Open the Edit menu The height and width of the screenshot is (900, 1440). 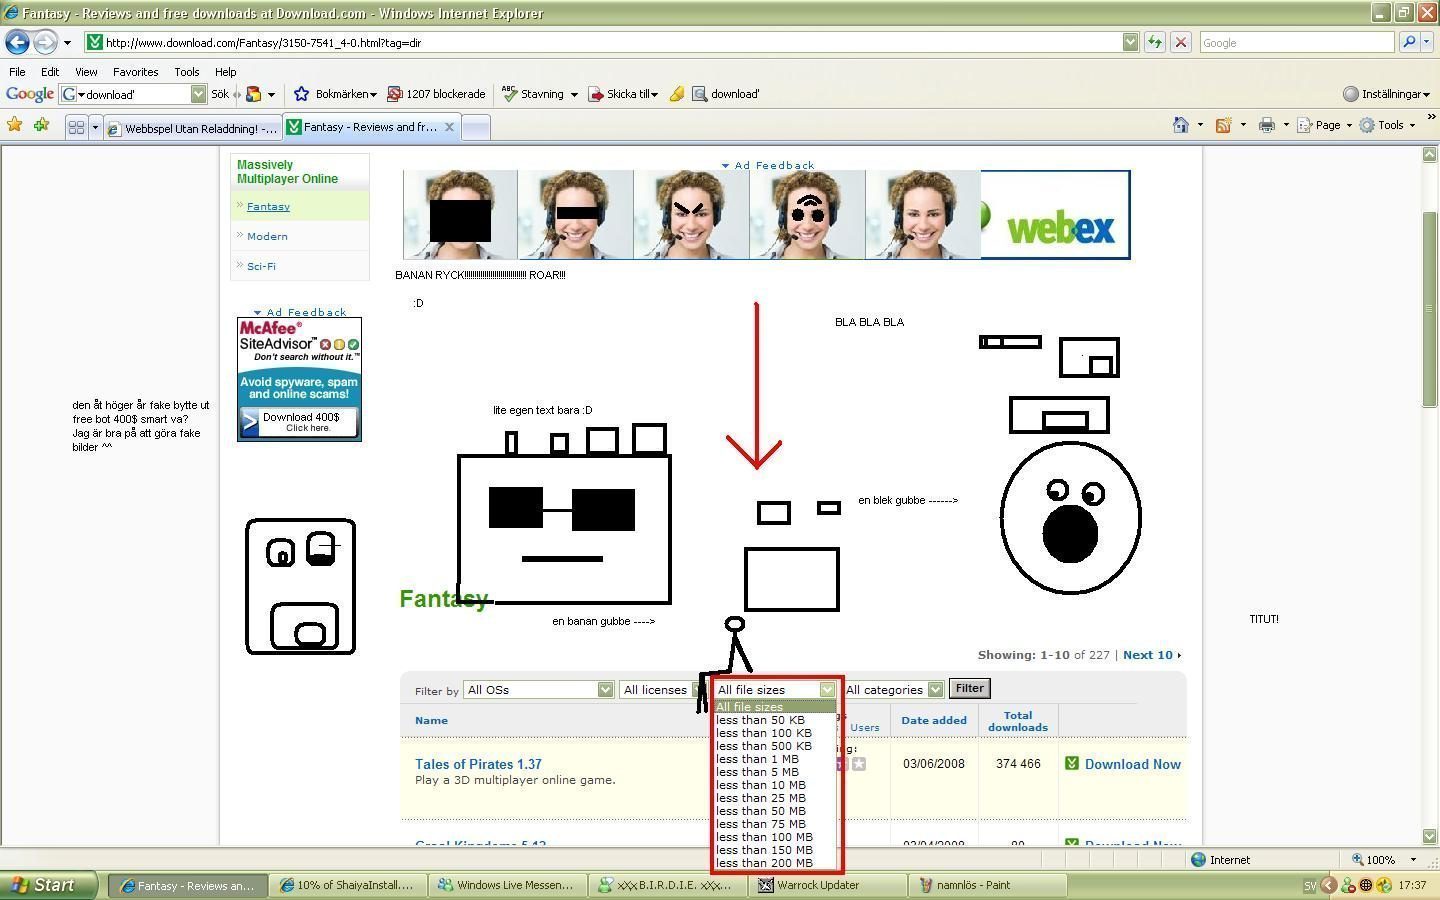(50, 72)
